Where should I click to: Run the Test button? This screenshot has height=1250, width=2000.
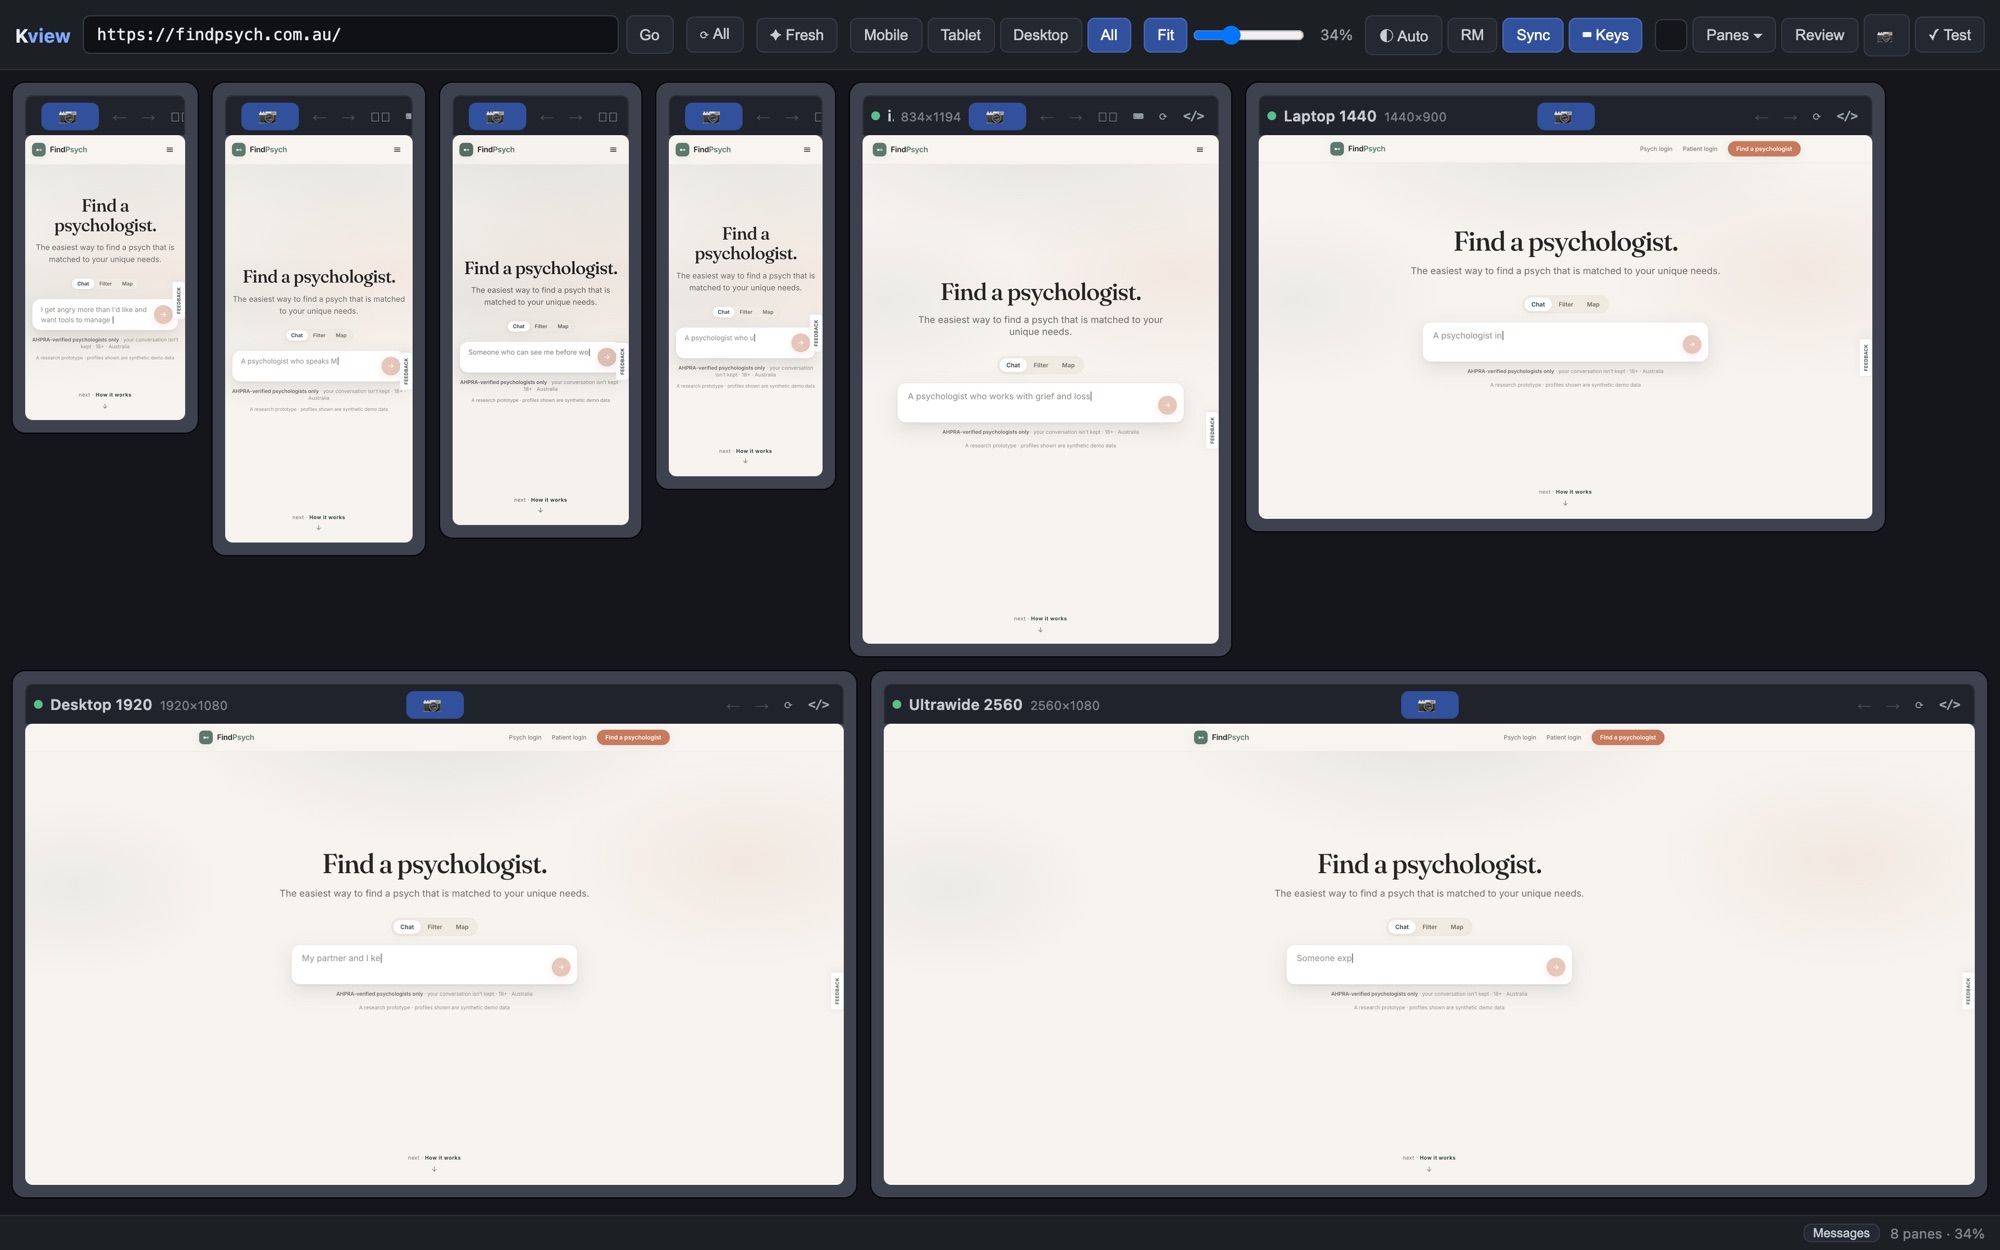point(1949,35)
